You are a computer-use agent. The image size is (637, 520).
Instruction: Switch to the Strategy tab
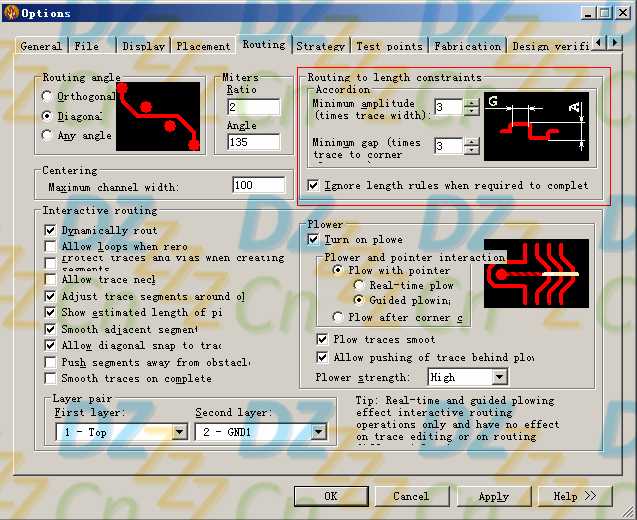click(321, 46)
